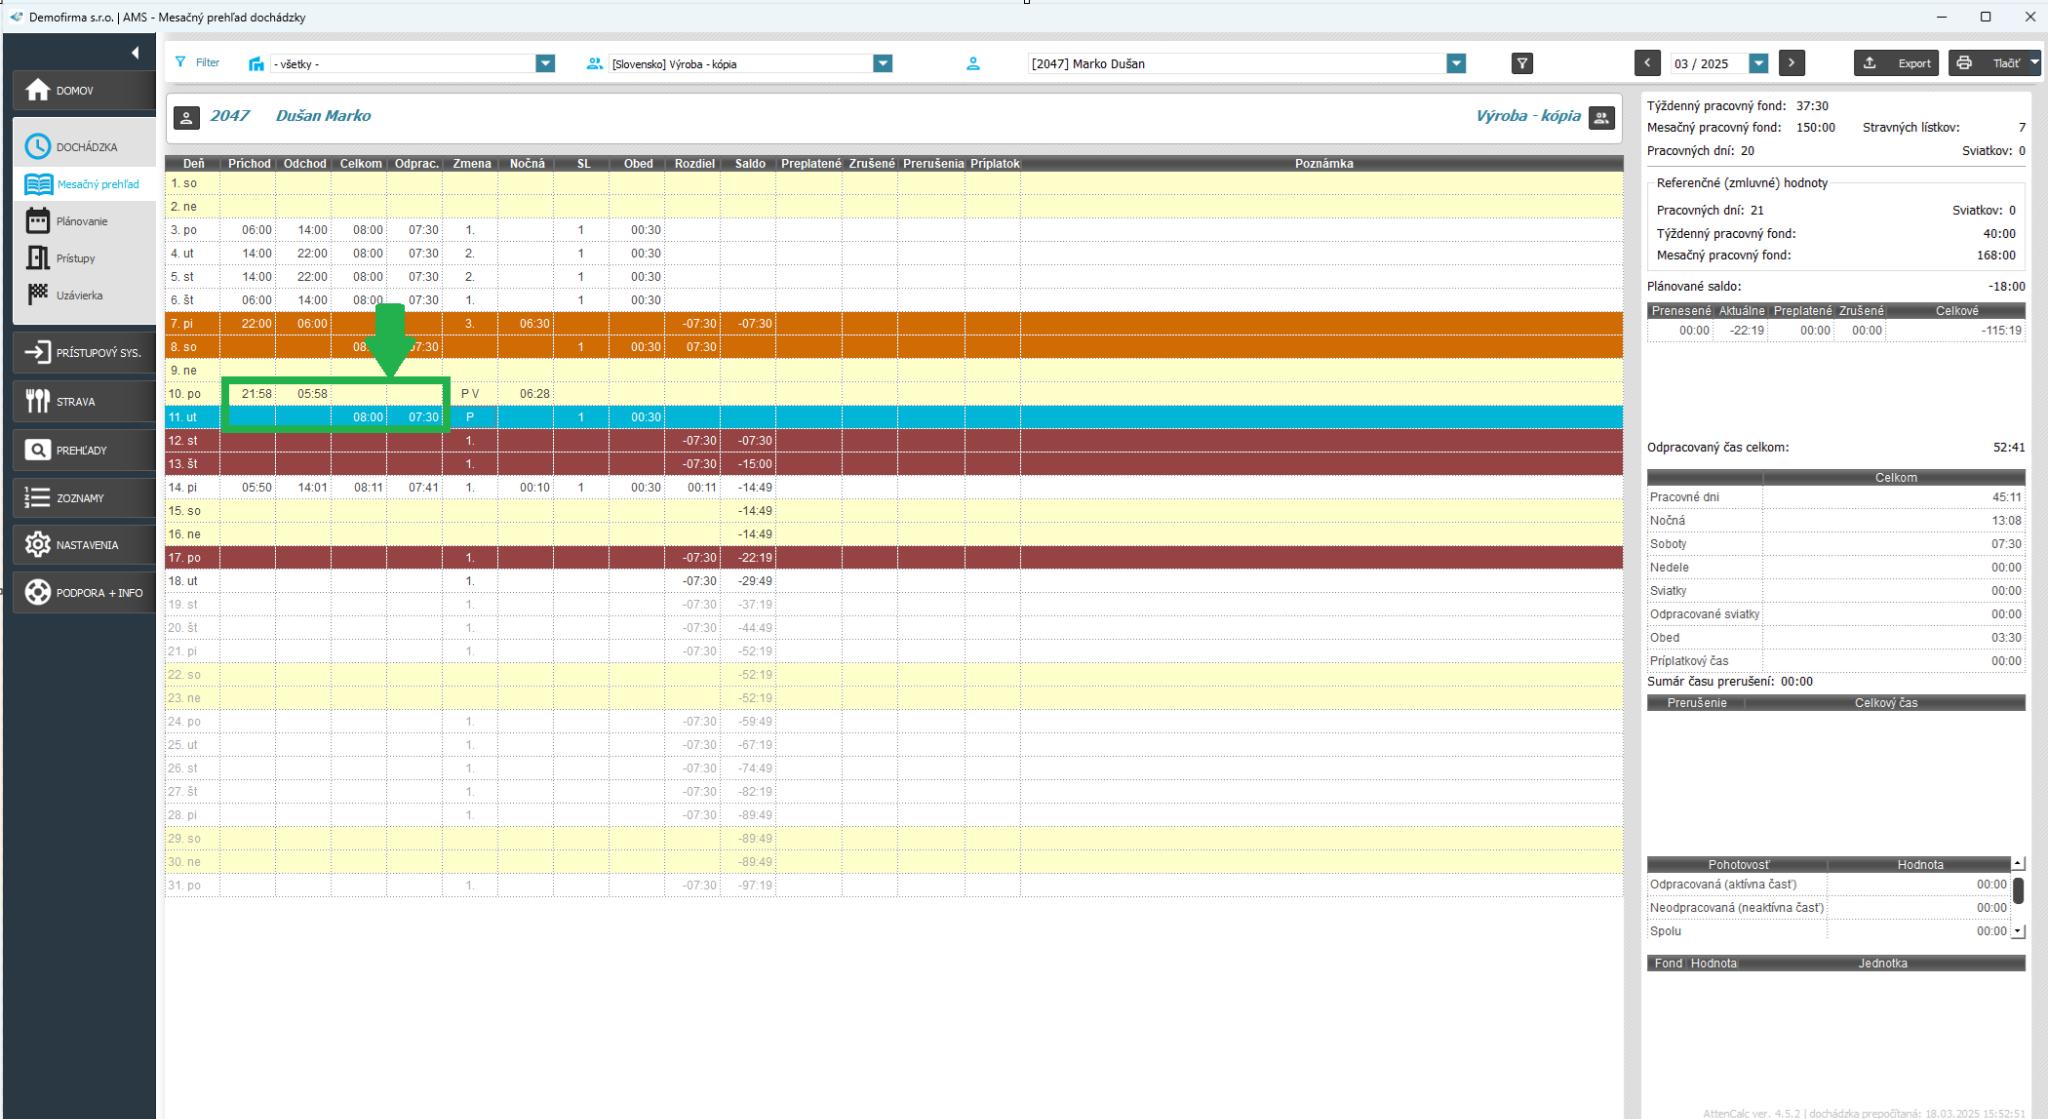
Task: Open the employee Marko Dušan dropdown
Action: tap(1456, 64)
